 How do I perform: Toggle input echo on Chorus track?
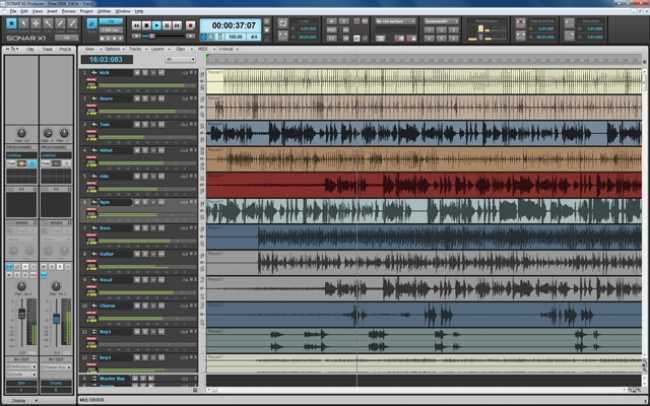(161, 306)
